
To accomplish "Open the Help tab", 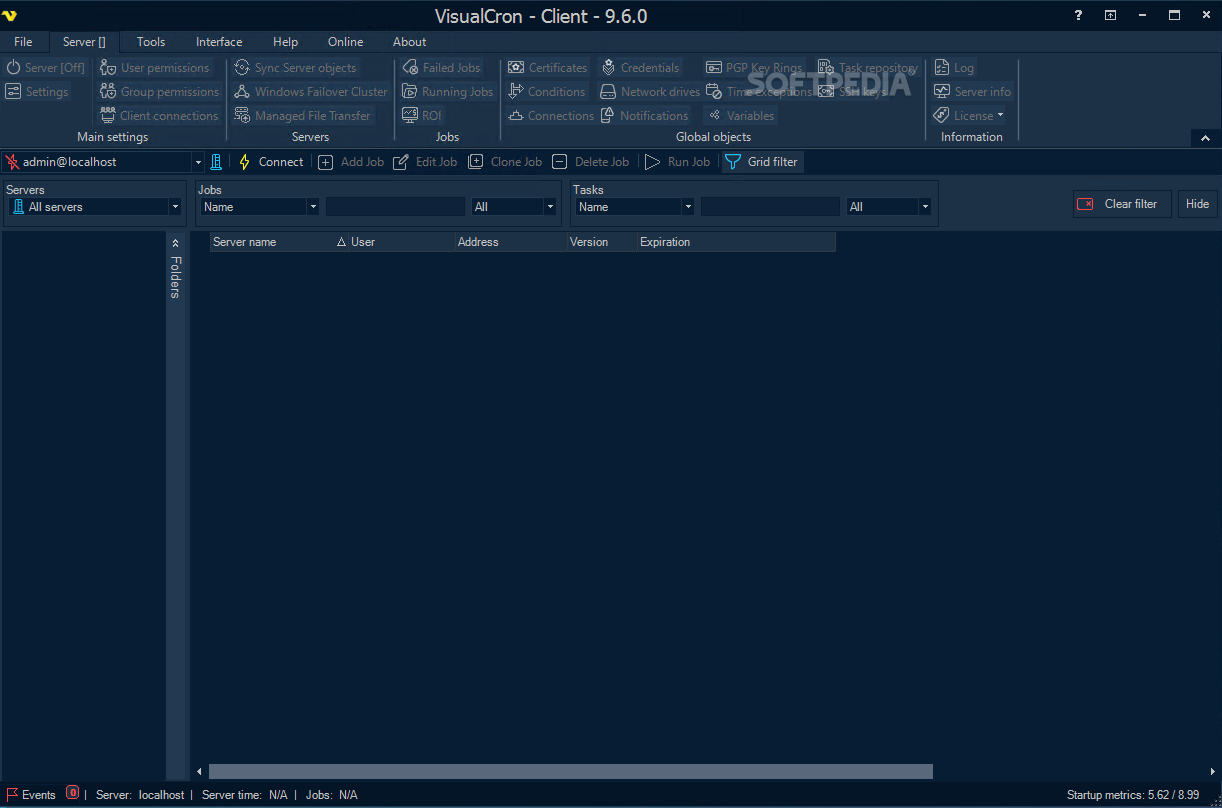I will (285, 42).
